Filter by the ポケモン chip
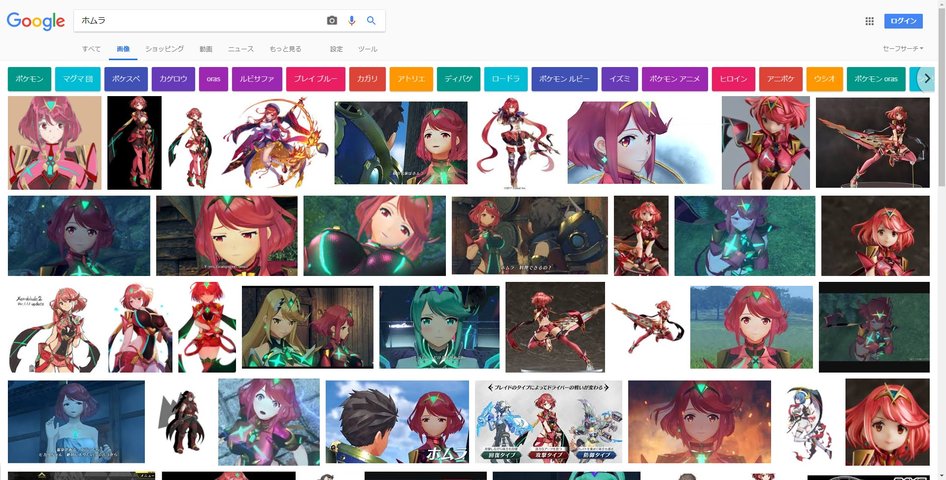 pos(30,79)
